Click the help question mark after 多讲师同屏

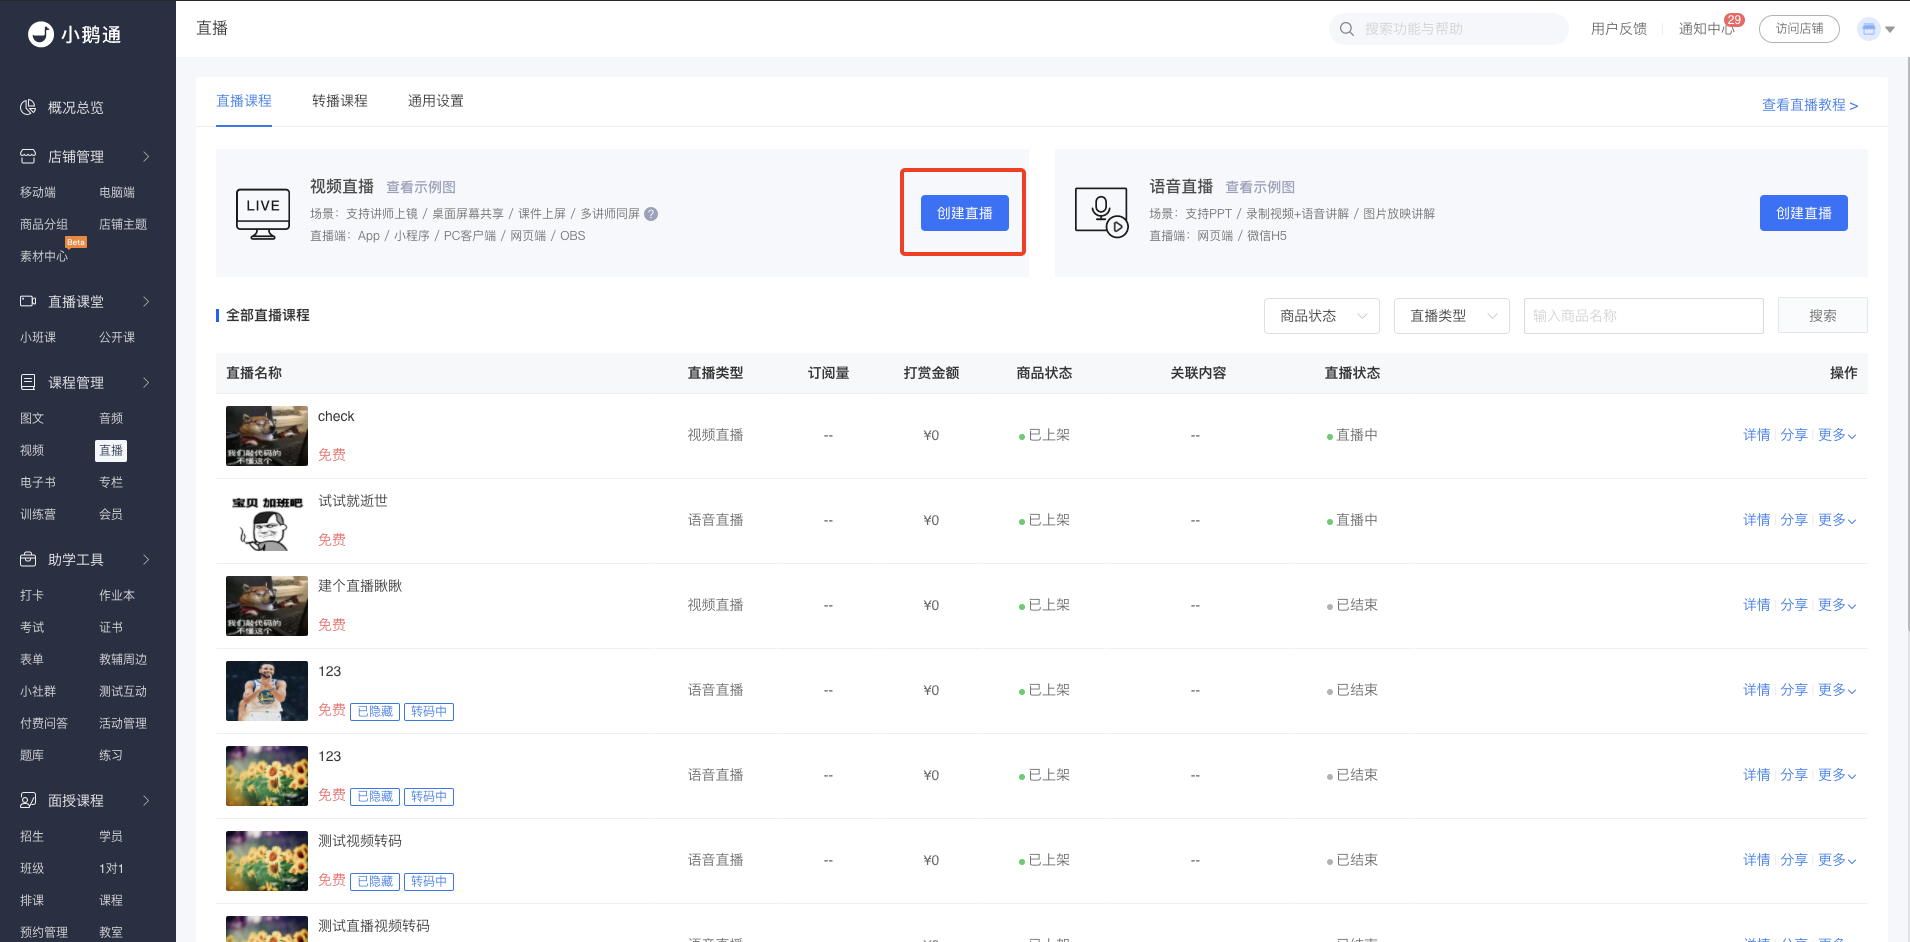[x=651, y=214]
